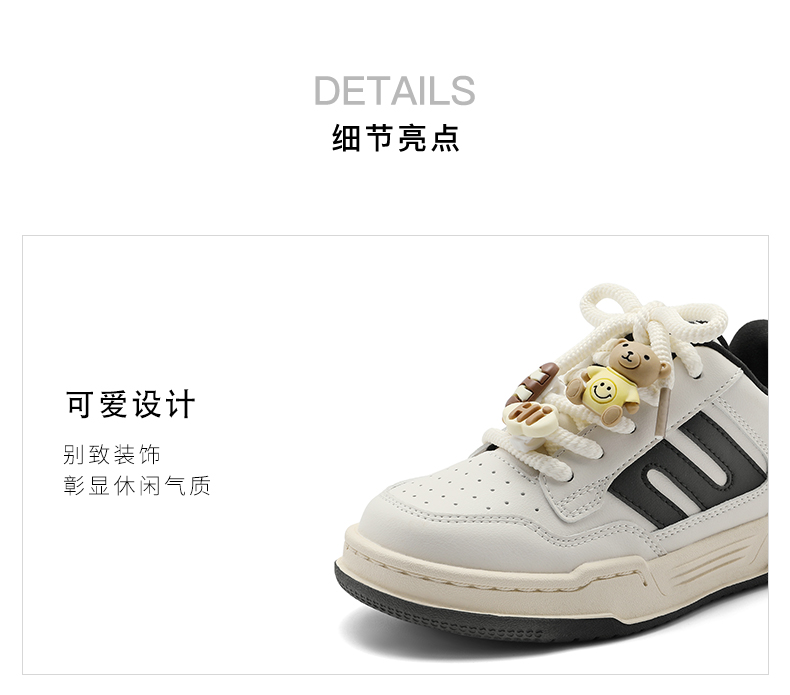Click the DETAILS heading text

[394, 91]
